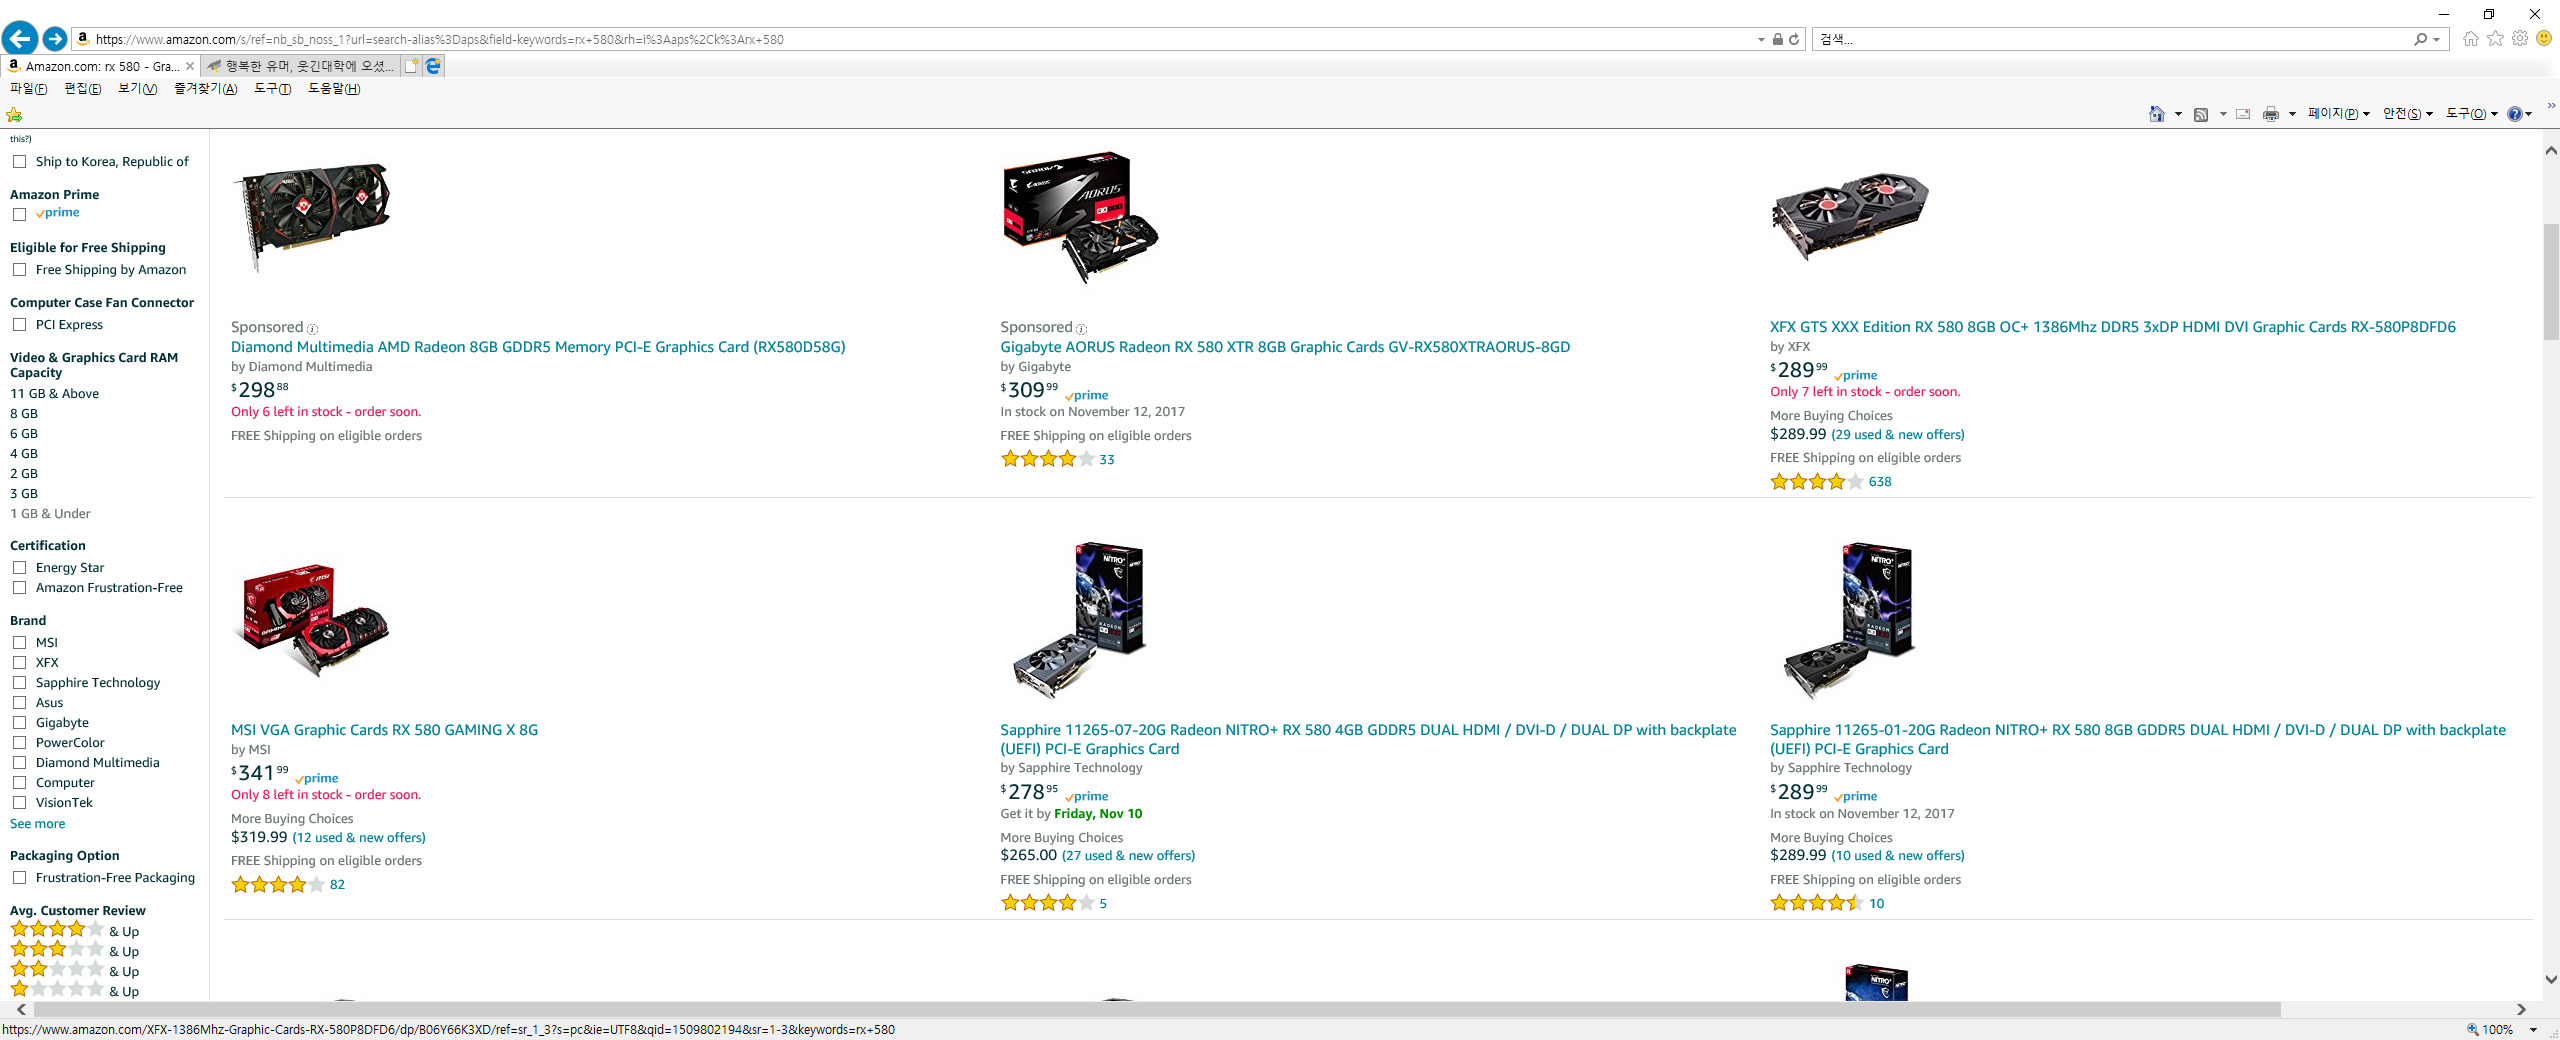Click the Gigabyte AORUS product thumbnail
2560x1040 pixels.
click(1080, 217)
